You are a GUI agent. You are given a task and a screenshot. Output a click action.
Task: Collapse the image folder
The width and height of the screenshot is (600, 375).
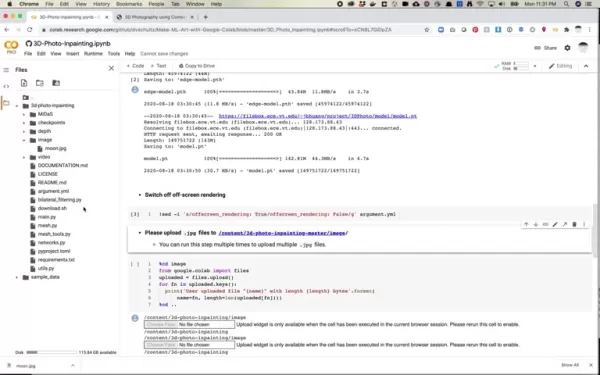[x=24, y=140]
